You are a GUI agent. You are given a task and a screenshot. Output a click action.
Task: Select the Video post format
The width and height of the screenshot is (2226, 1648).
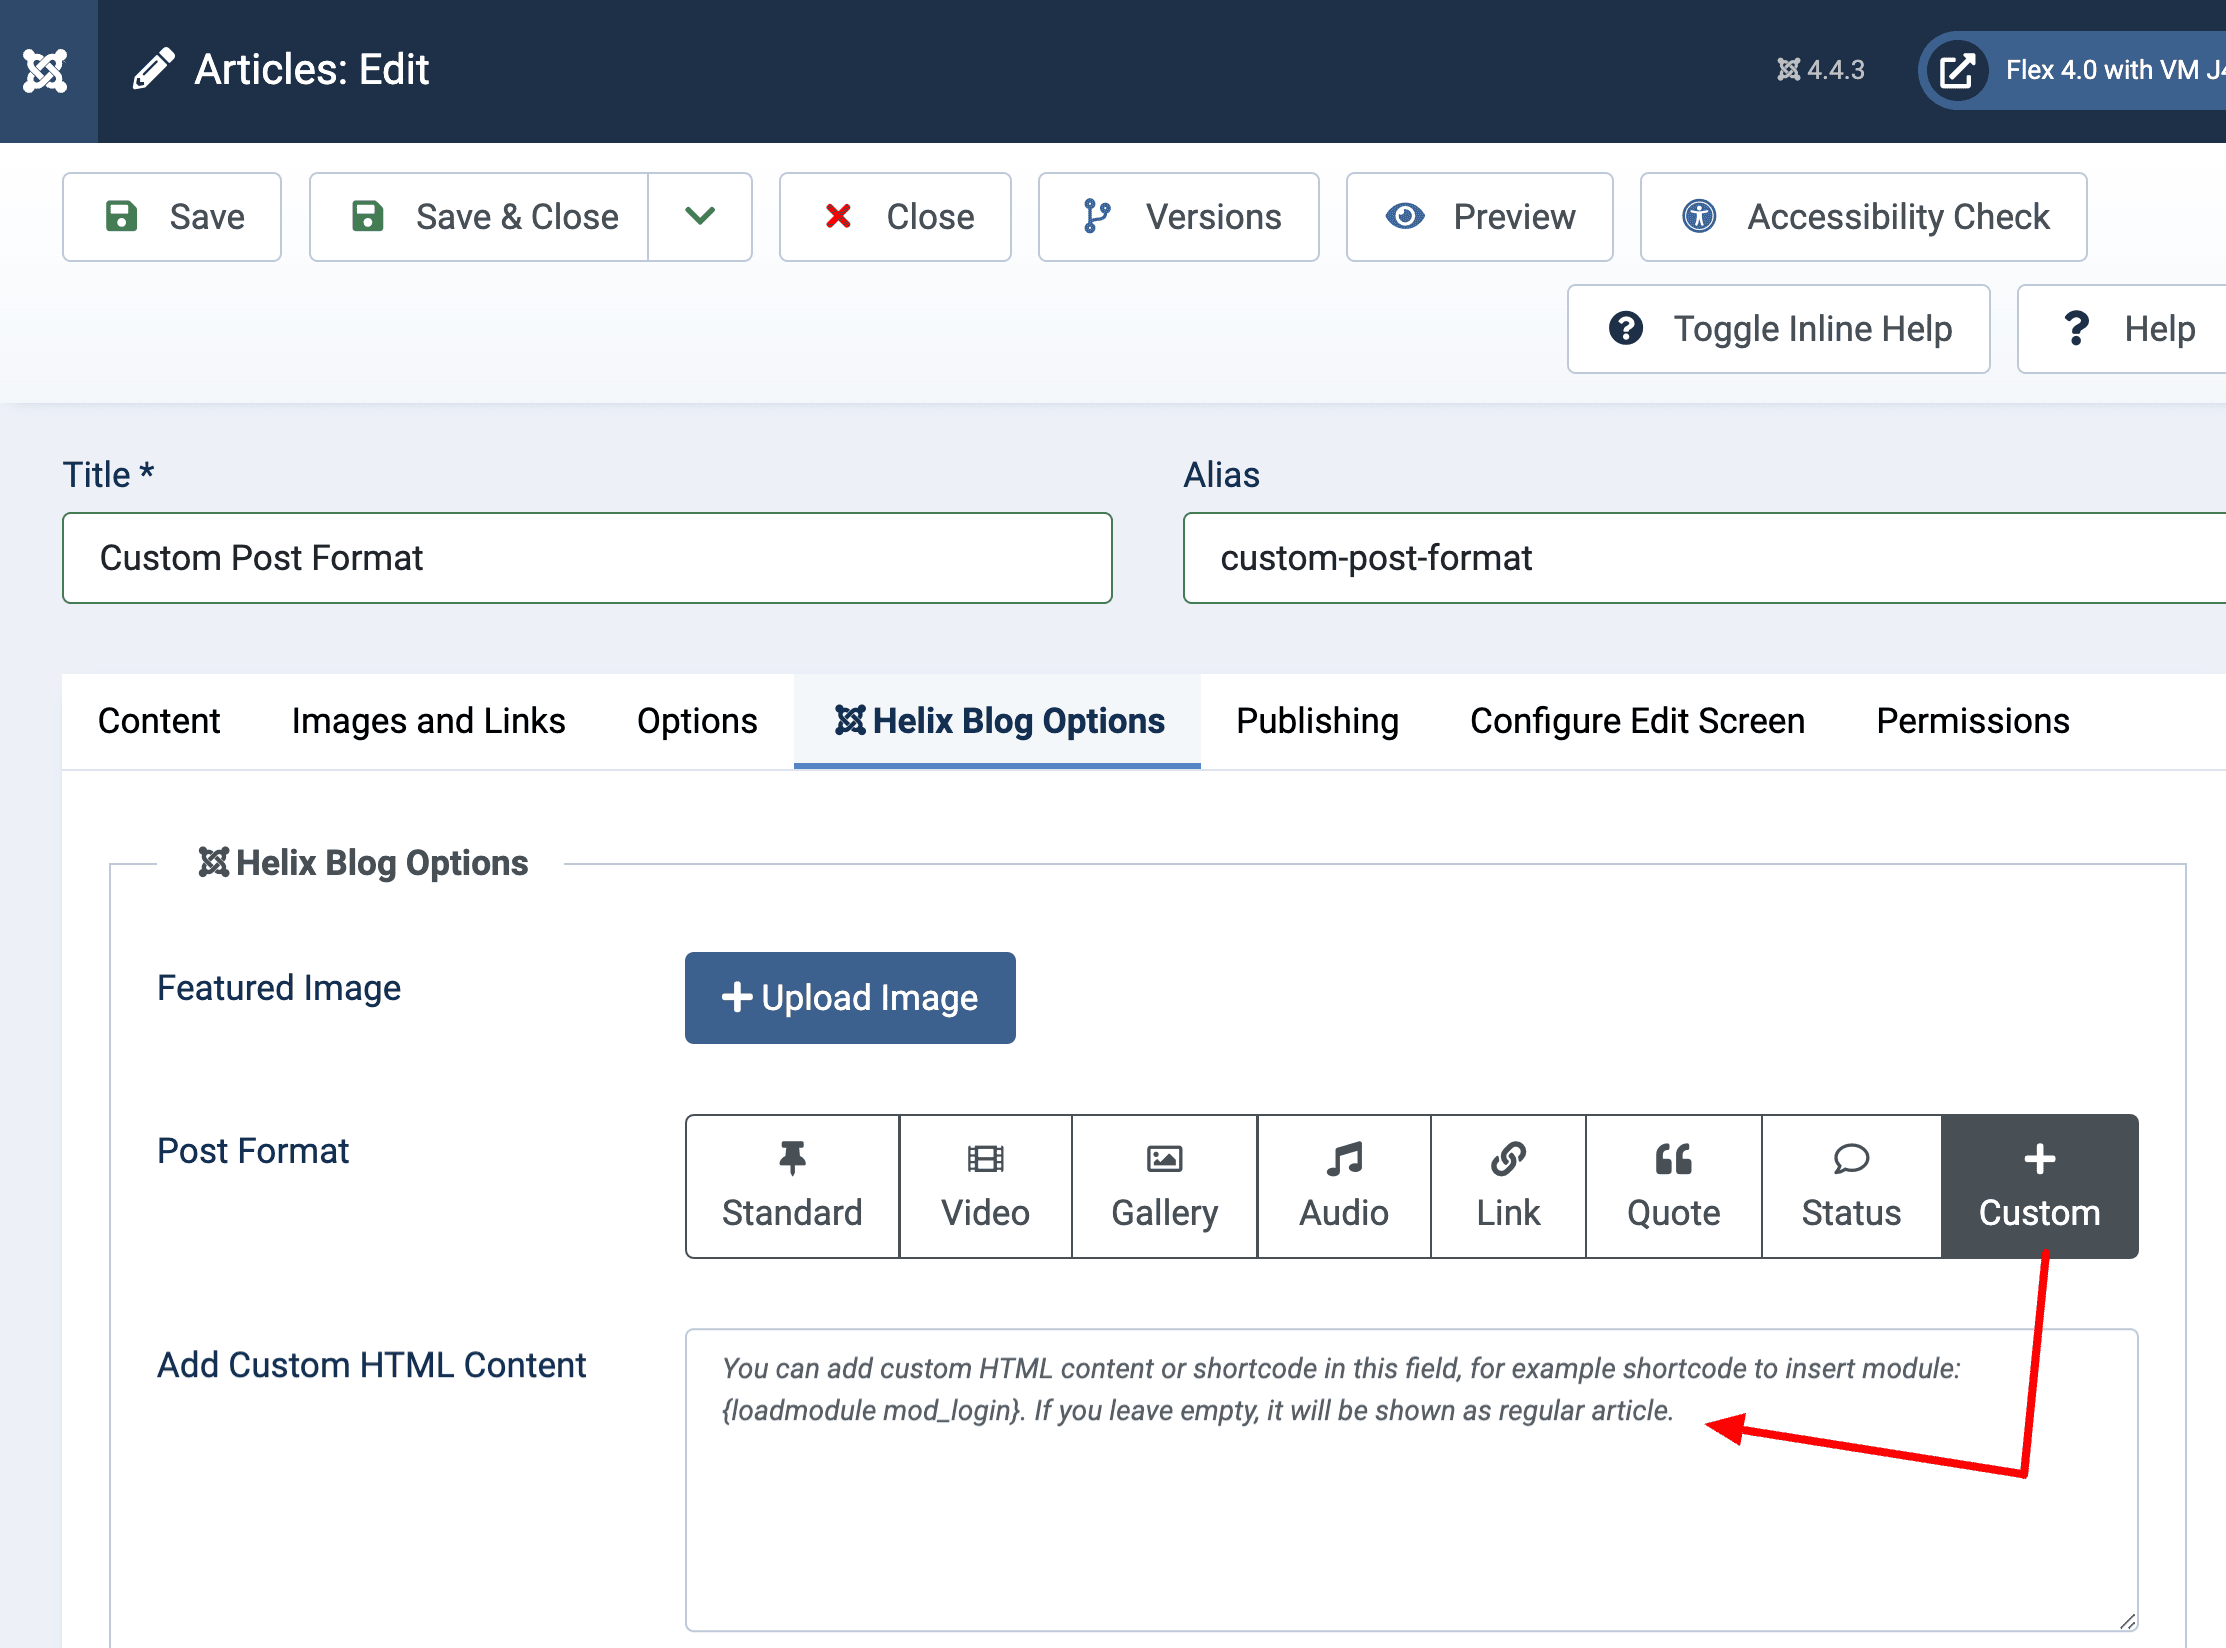click(x=984, y=1185)
